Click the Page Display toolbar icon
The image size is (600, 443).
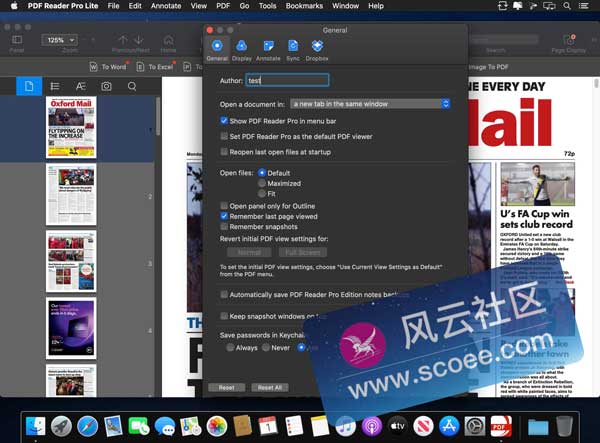569,40
